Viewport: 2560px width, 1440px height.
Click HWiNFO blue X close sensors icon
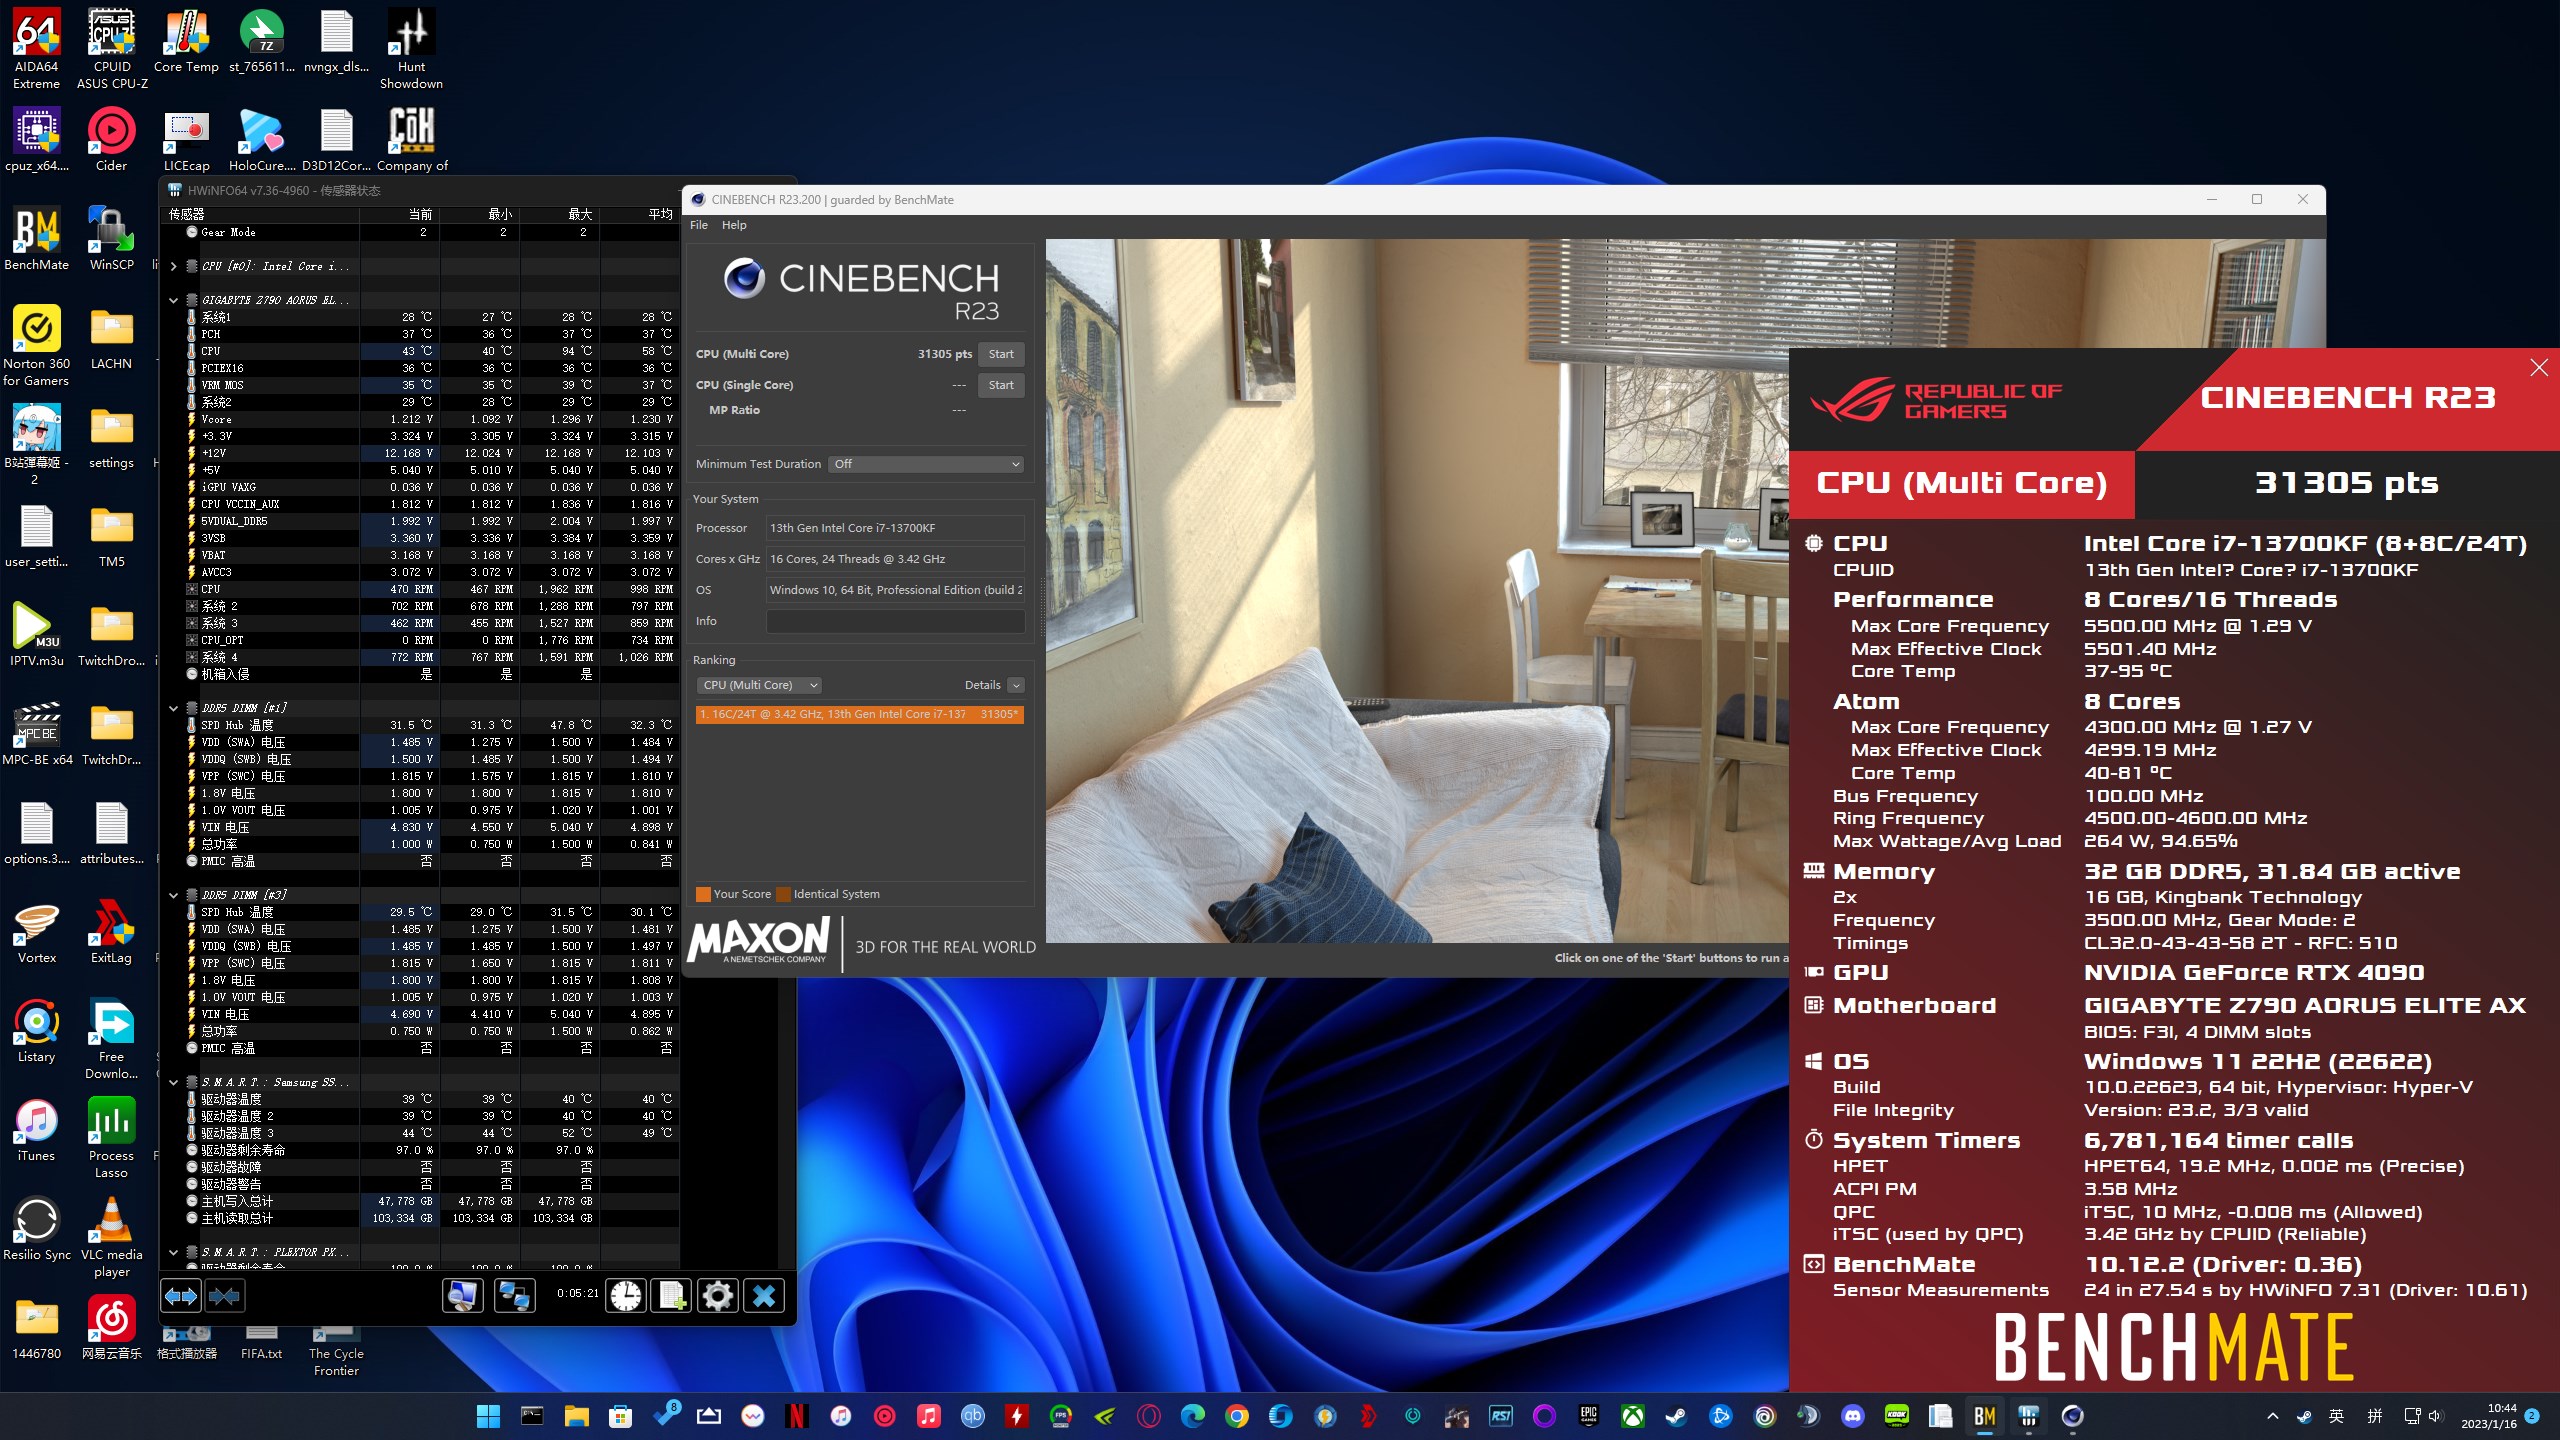[764, 1296]
